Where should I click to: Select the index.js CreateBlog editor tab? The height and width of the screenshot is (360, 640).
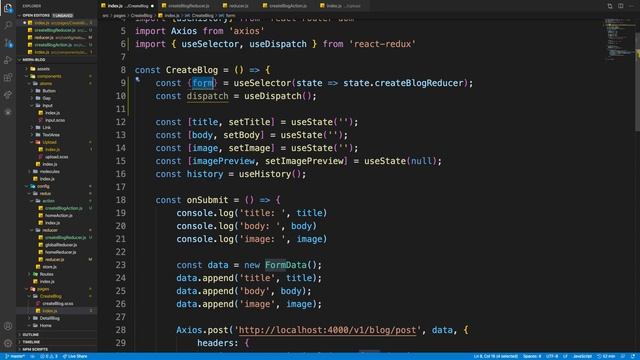point(127,6)
